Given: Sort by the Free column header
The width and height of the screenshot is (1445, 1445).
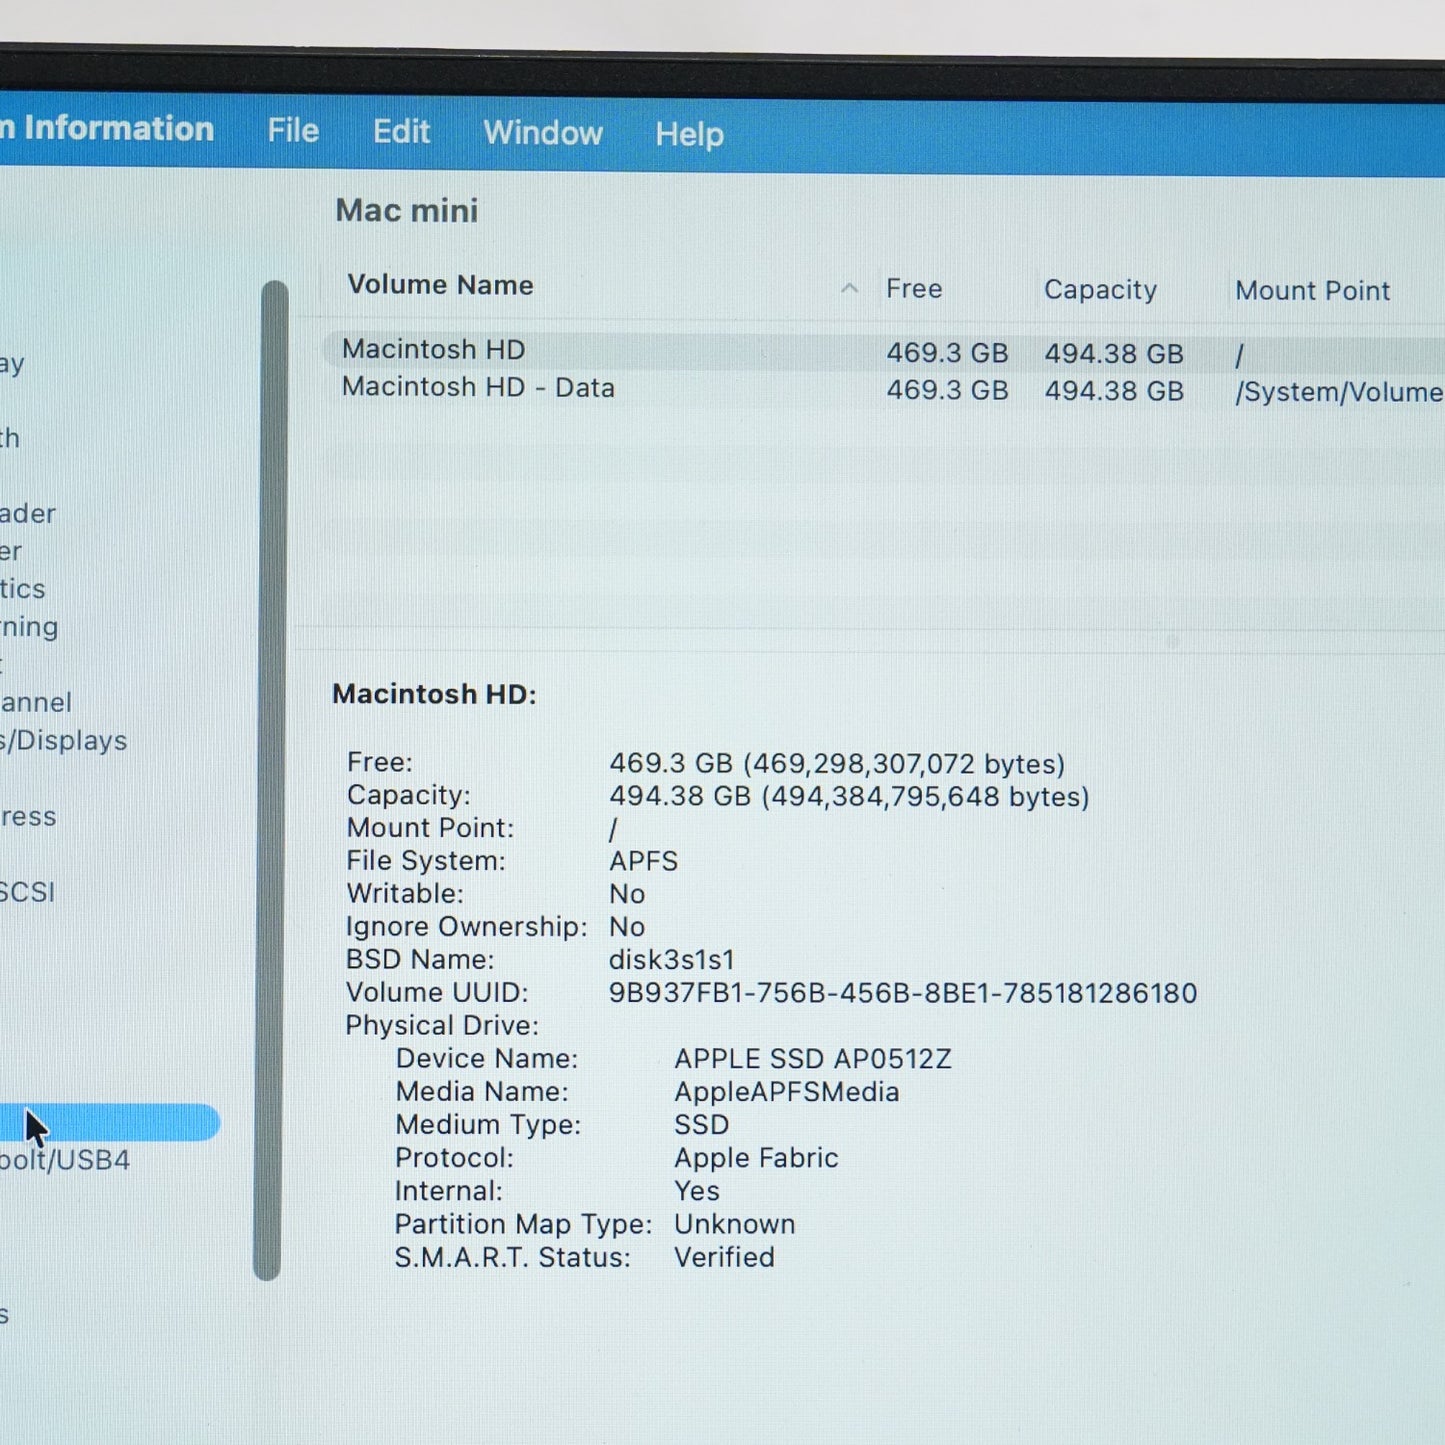Looking at the screenshot, I should click(914, 289).
